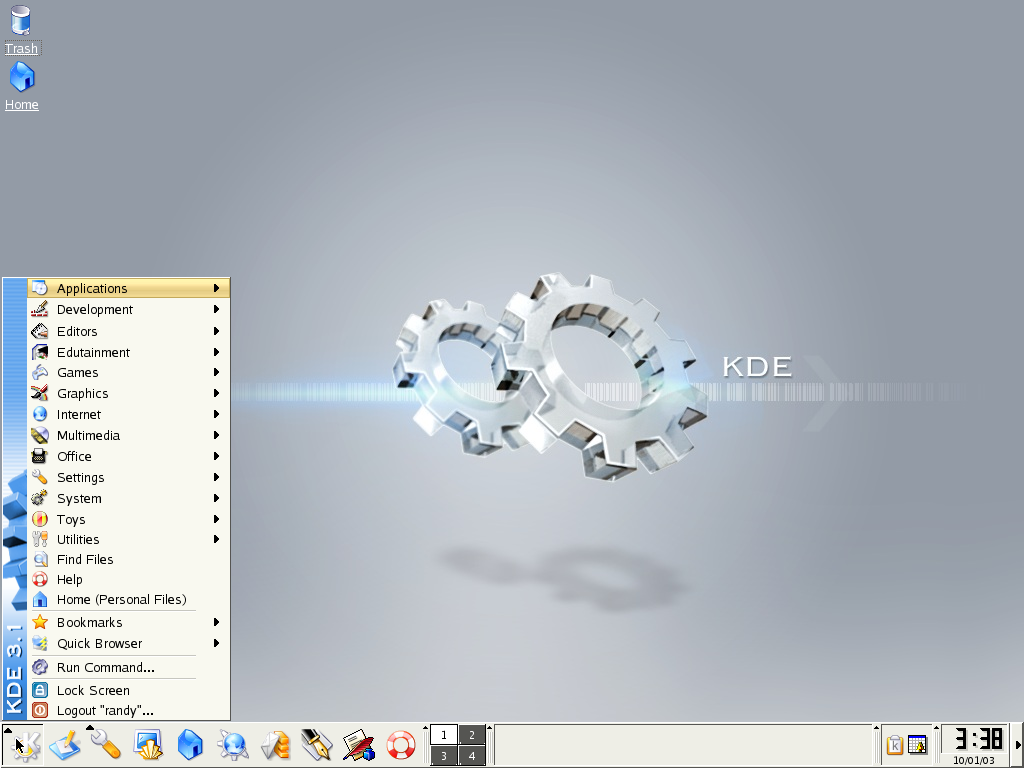Click the Show Desktop pencil-and-pad panel icon

64,744
